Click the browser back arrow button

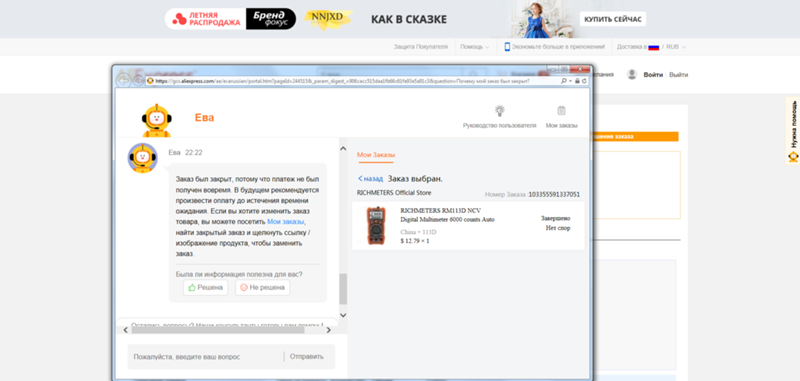pos(123,81)
